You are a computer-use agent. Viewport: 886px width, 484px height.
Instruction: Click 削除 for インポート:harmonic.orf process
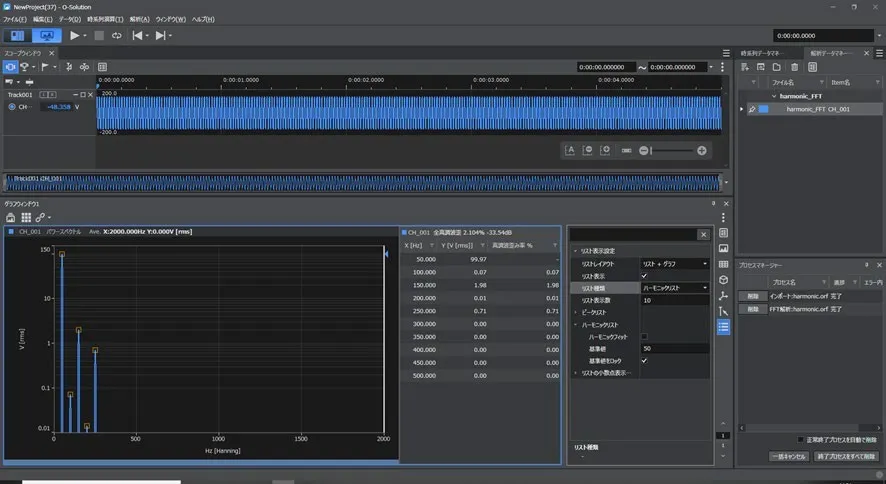[x=753, y=296]
